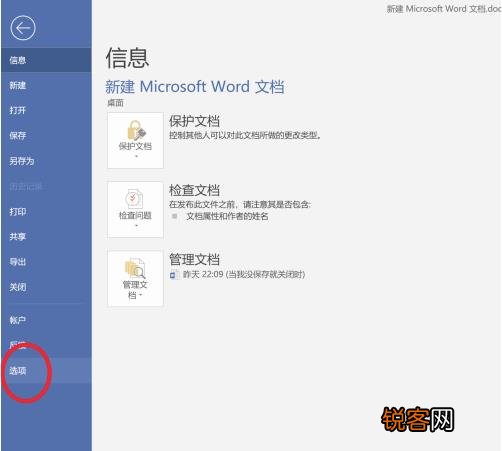The height and width of the screenshot is (451, 502).
Task: Open the 新建 menu entry
Action: [46, 85]
